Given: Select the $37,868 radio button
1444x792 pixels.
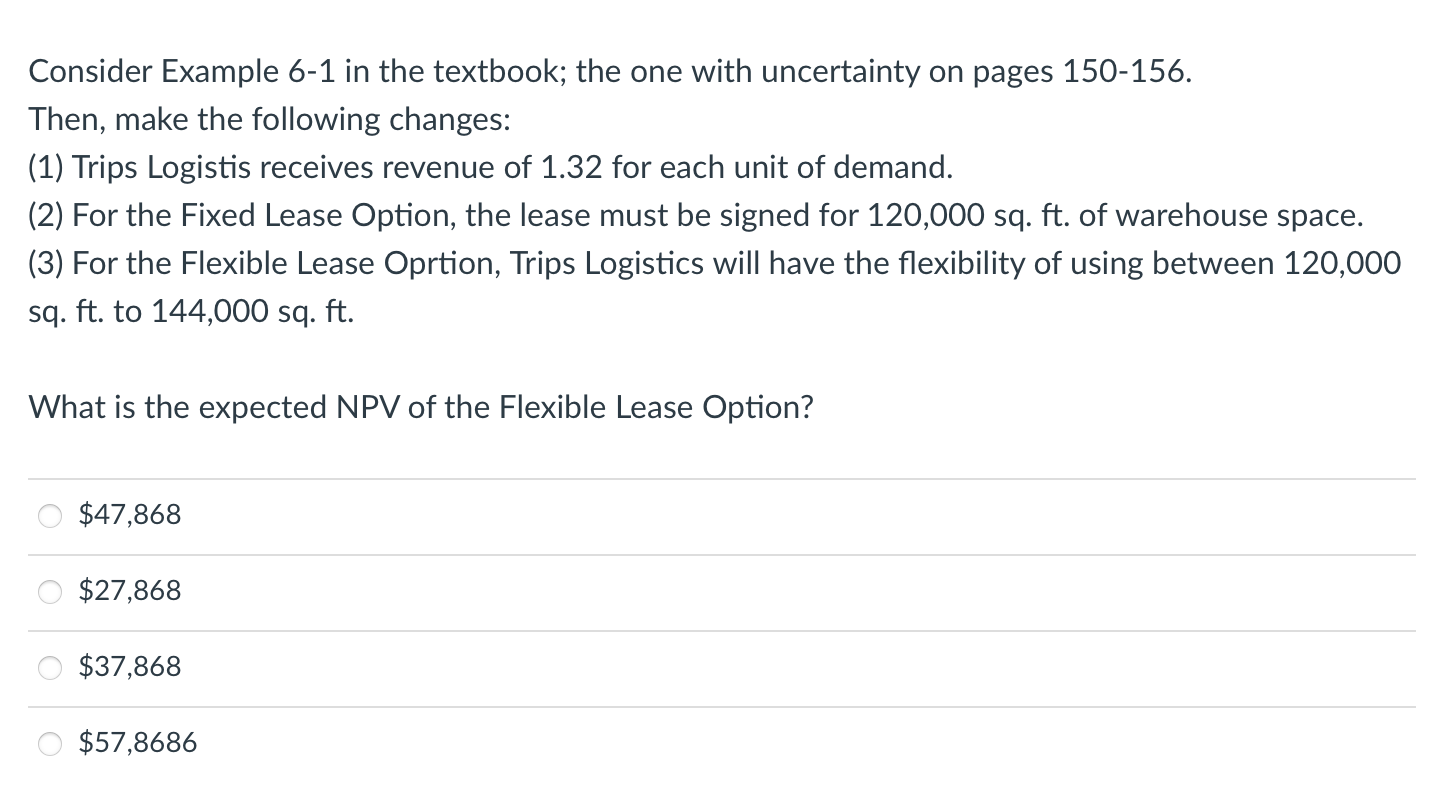Looking at the screenshot, I should [x=49, y=667].
